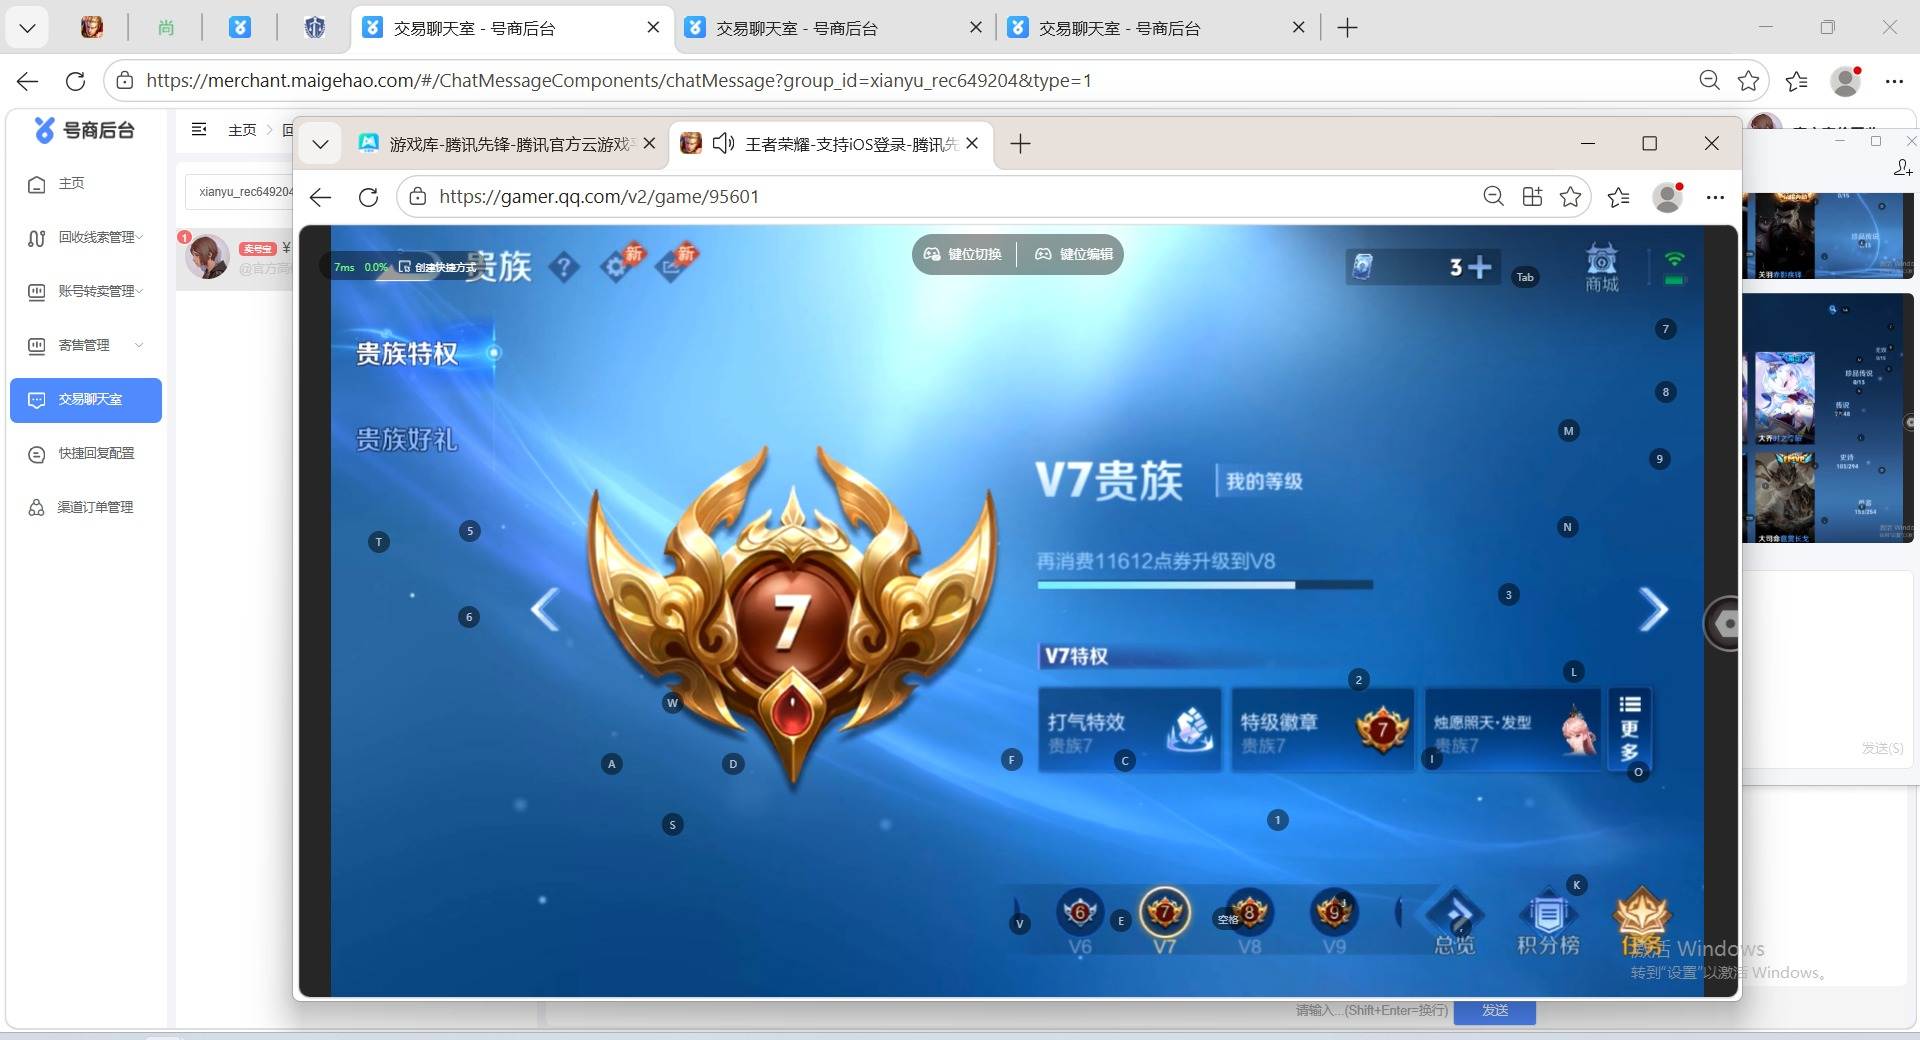Image resolution: width=1920 pixels, height=1040 pixels.
Task: Select the V8 noble level badge
Action: [1249, 922]
